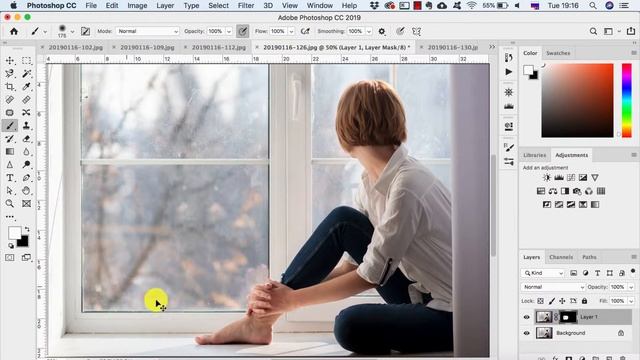Select the Dodge tool
This screenshot has width=640, height=360.
point(27,164)
